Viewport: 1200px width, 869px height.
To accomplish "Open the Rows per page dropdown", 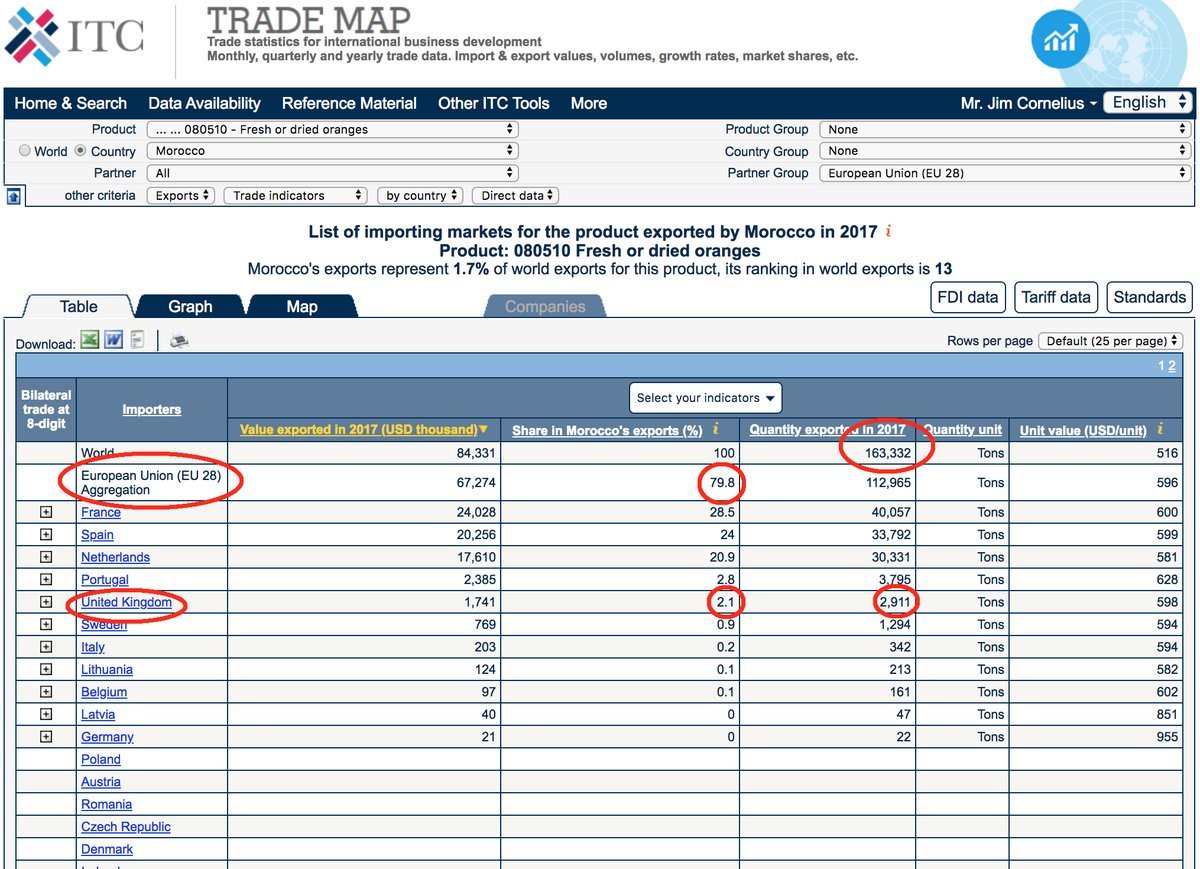I will click(x=1111, y=341).
